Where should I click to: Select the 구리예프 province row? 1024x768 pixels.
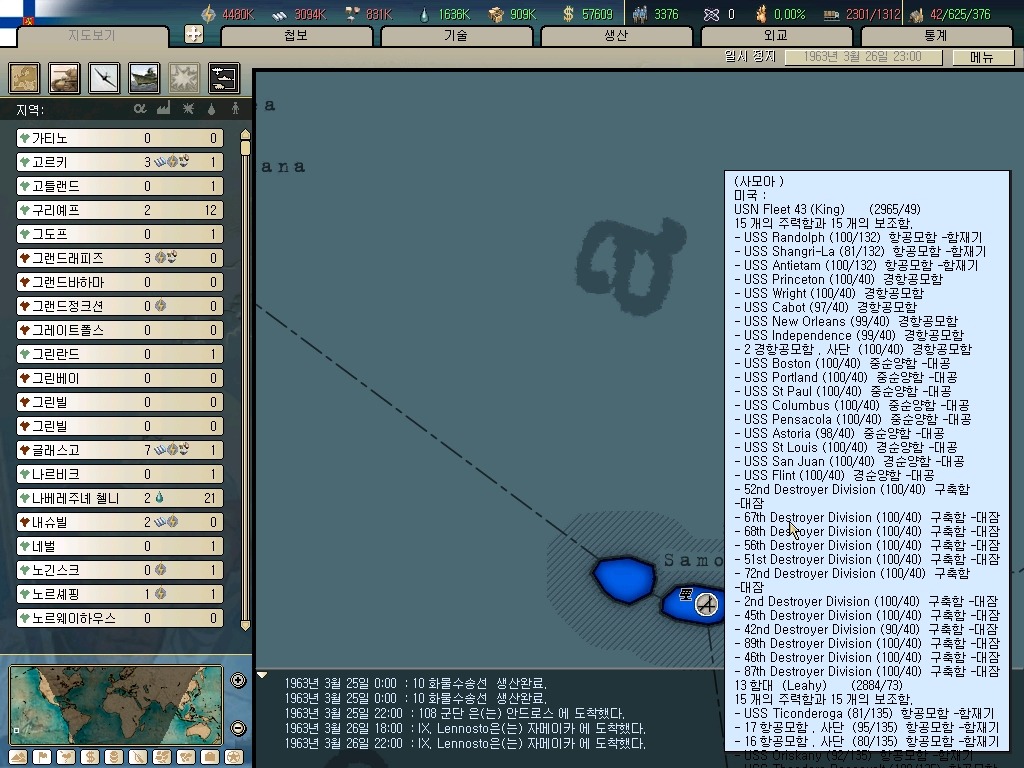[120, 210]
